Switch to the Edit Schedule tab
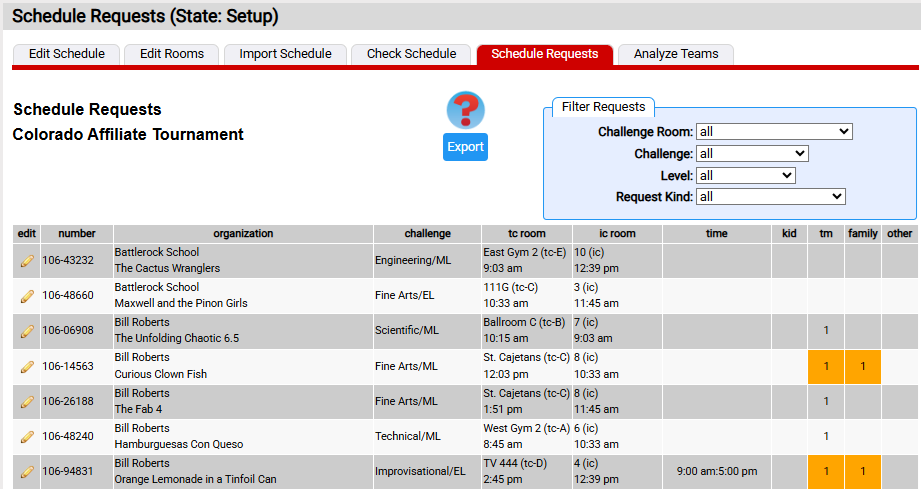This screenshot has height=489, width=921. (66, 54)
